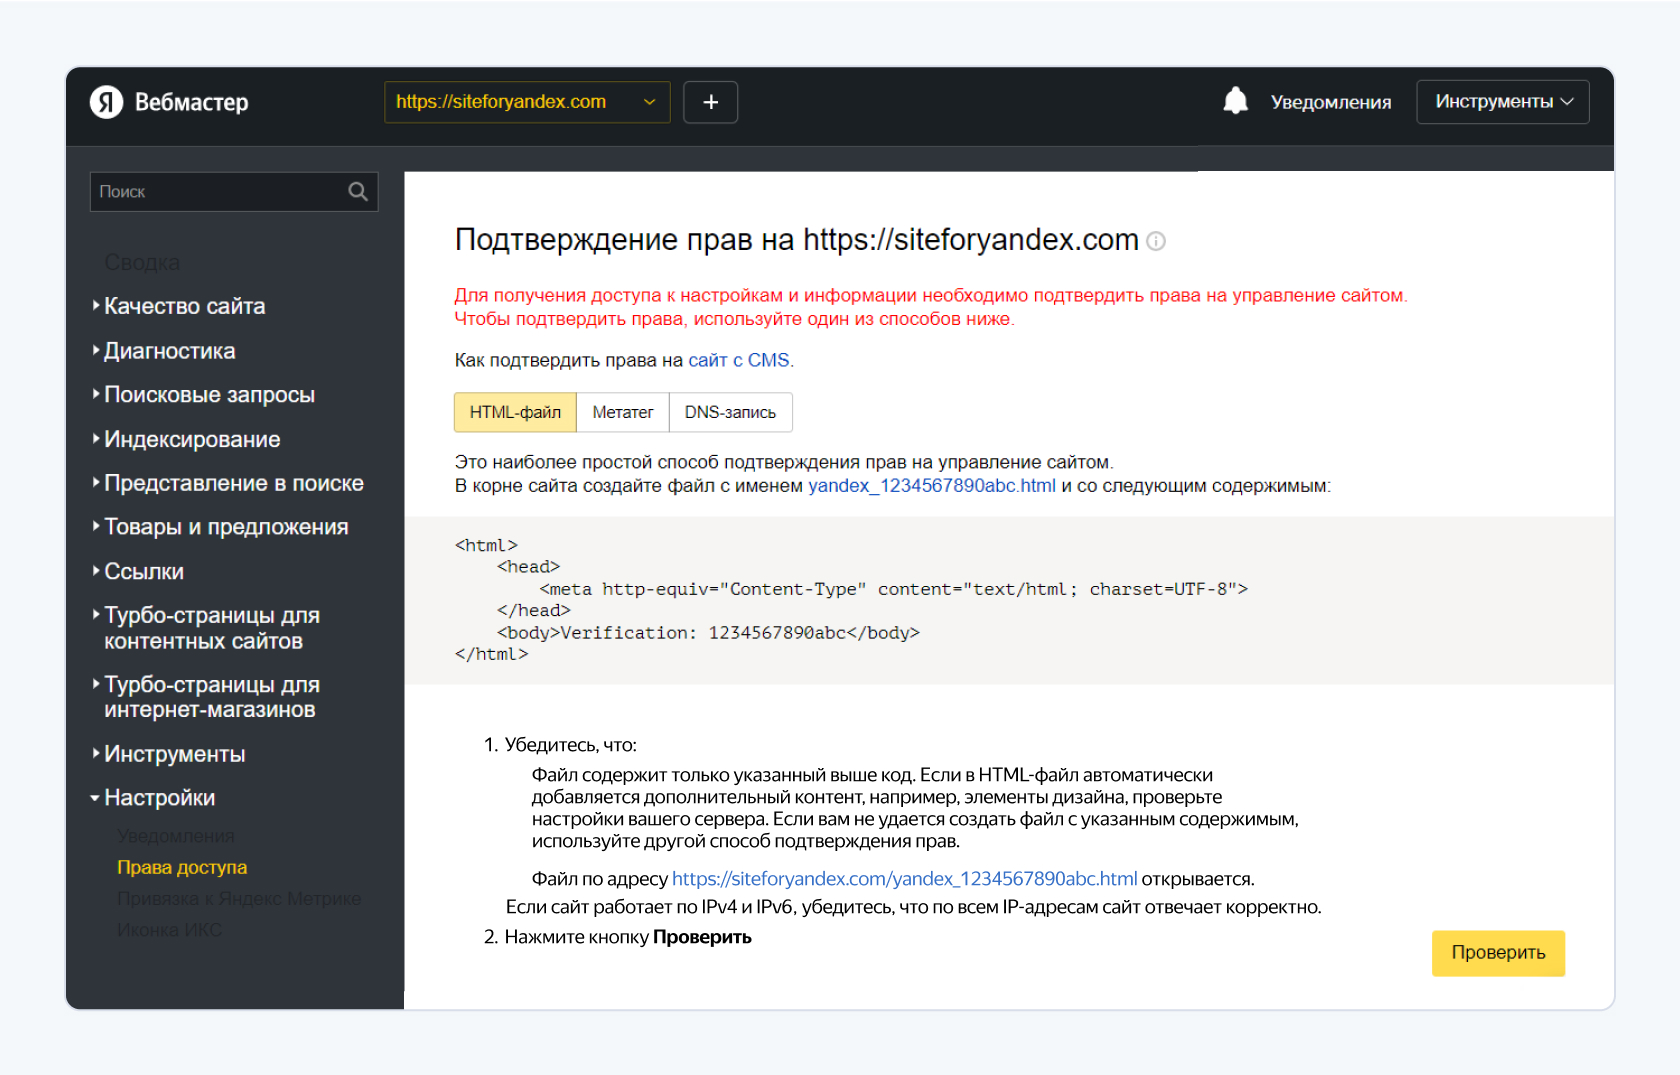The height and width of the screenshot is (1075, 1680).
Task: Expand Индексирование section
Action: click(x=191, y=439)
